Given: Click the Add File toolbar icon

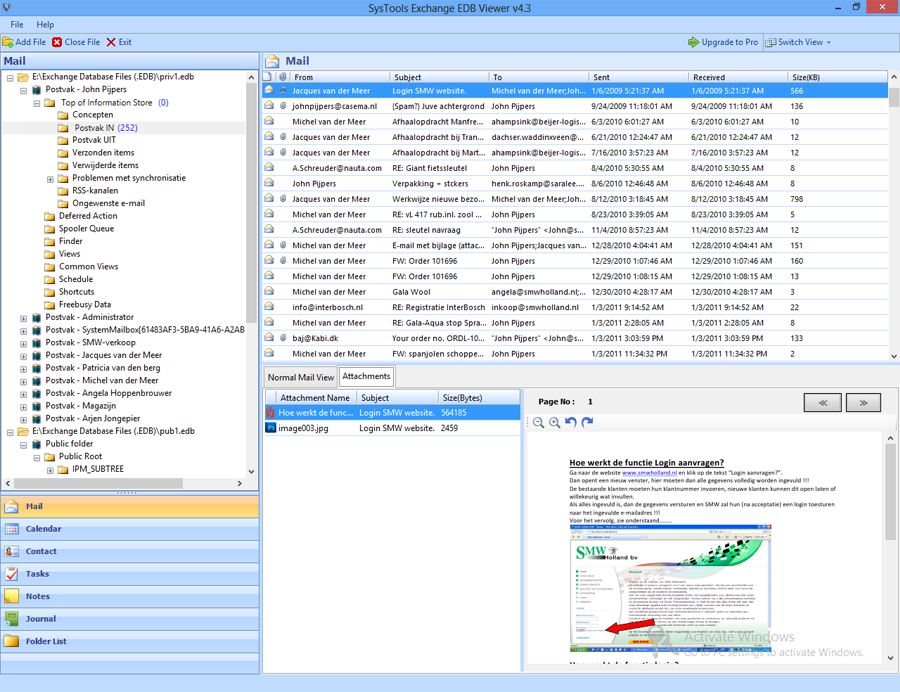Looking at the screenshot, I should click(x=8, y=42).
